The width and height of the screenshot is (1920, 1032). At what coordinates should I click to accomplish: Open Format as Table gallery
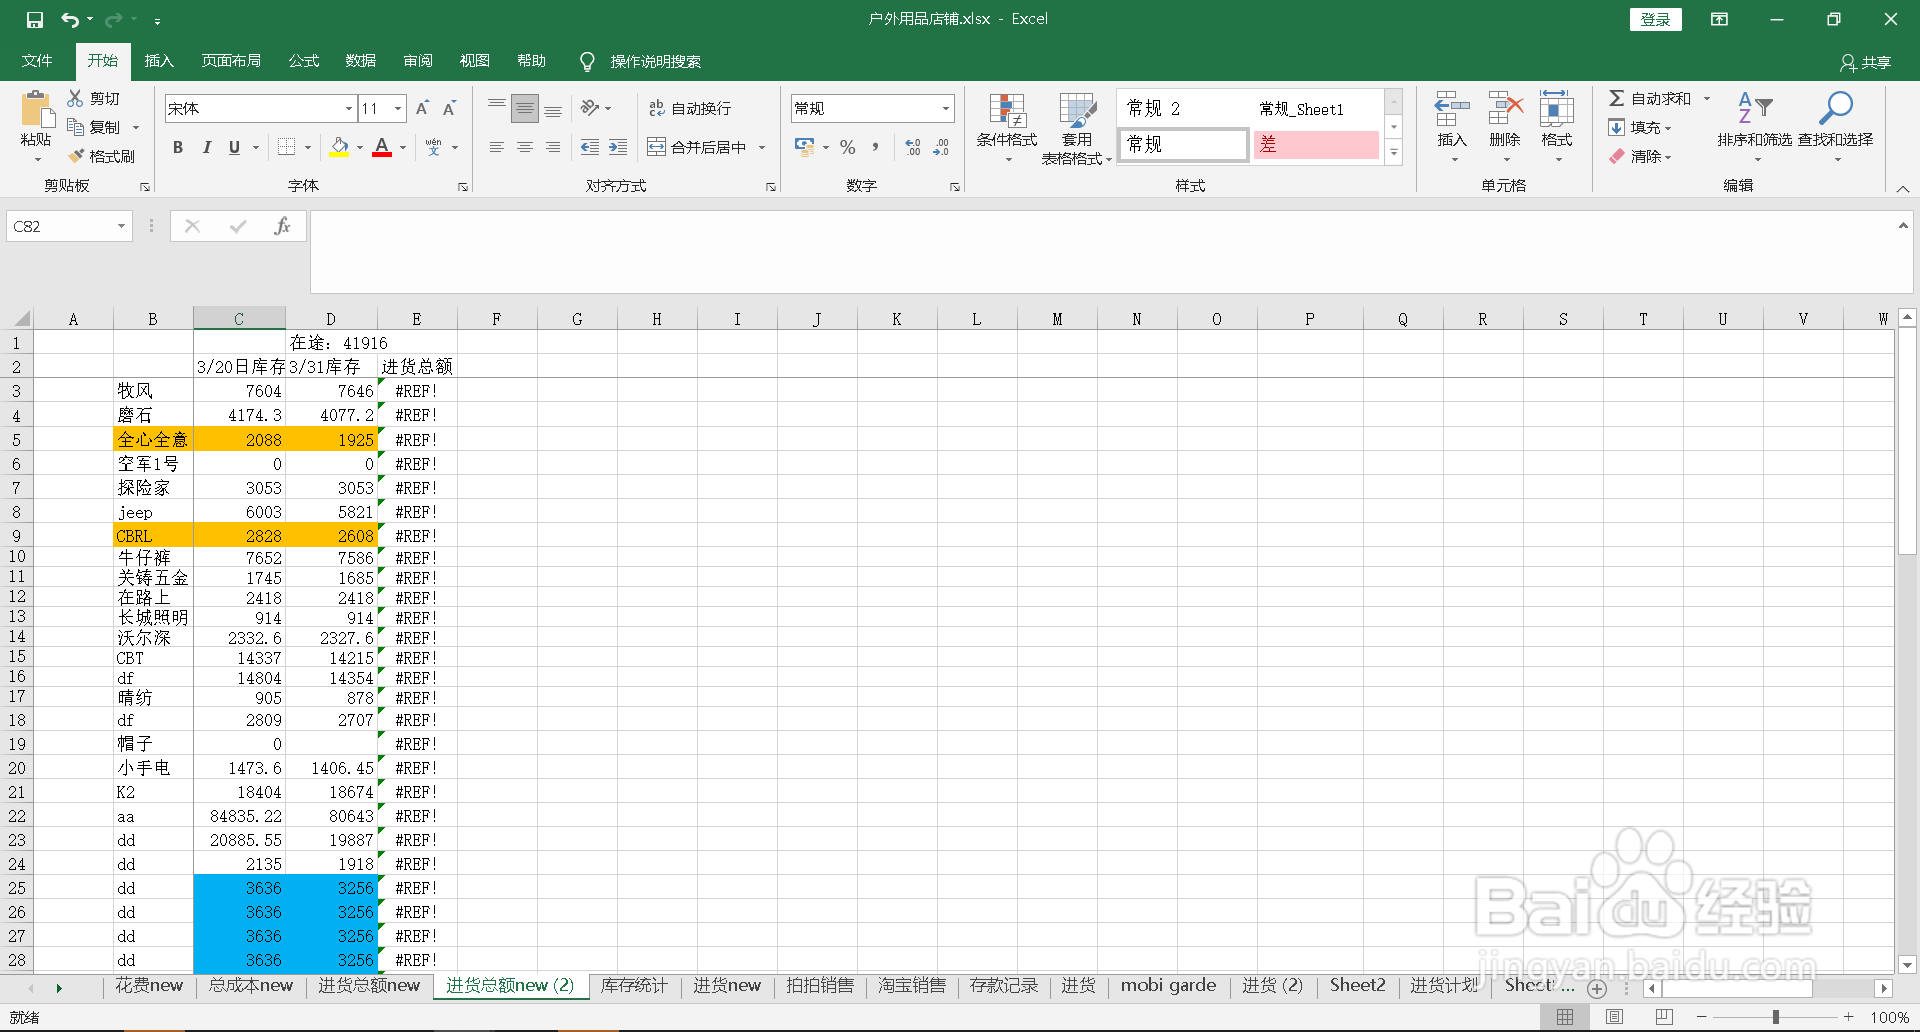coord(1077,128)
